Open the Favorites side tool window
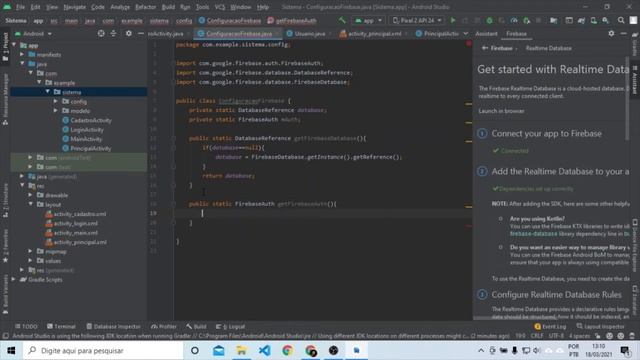This screenshot has height=360, width=640. [5, 245]
